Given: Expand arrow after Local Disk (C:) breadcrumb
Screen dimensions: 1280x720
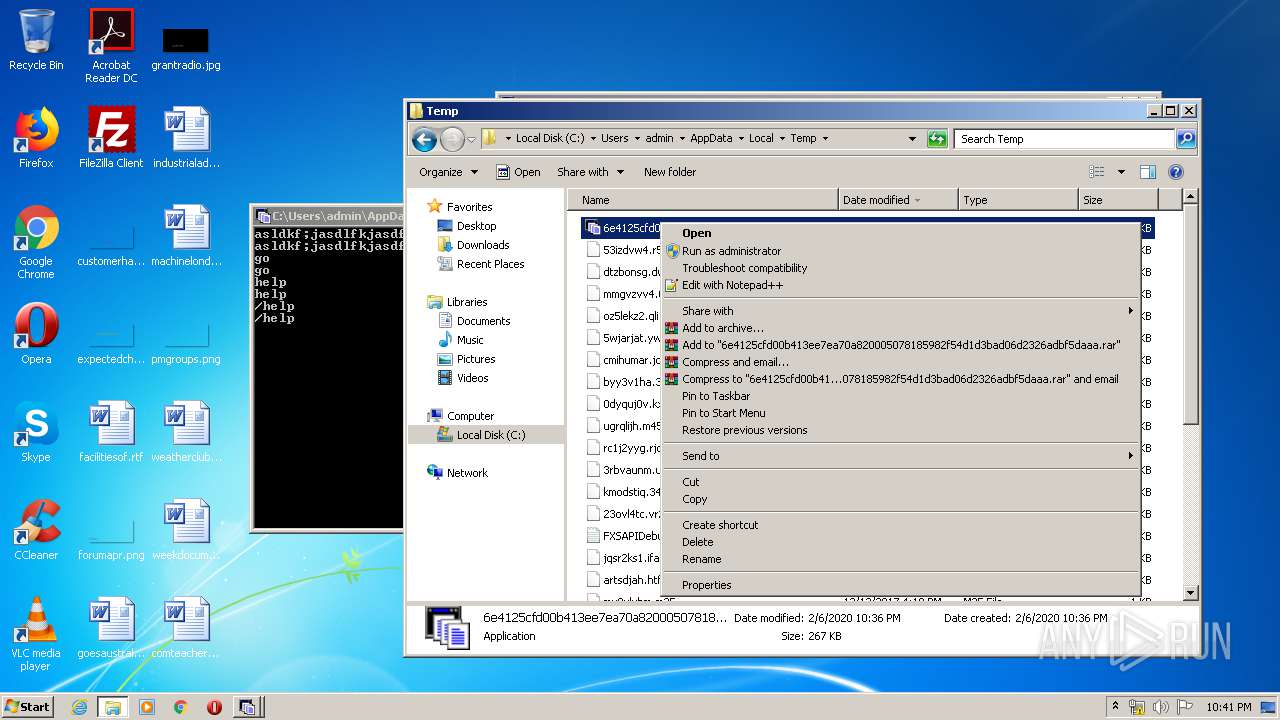Looking at the screenshot, I should (x=593, y=139).
